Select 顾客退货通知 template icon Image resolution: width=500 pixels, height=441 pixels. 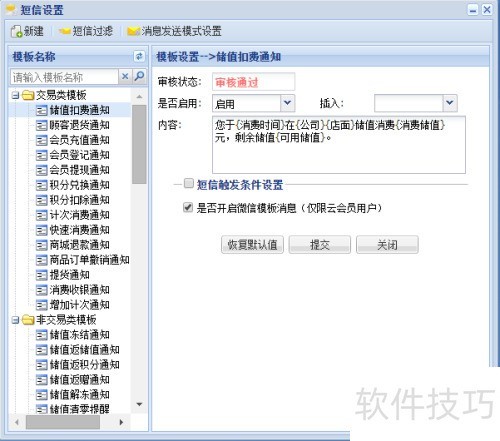click(41, 125)
